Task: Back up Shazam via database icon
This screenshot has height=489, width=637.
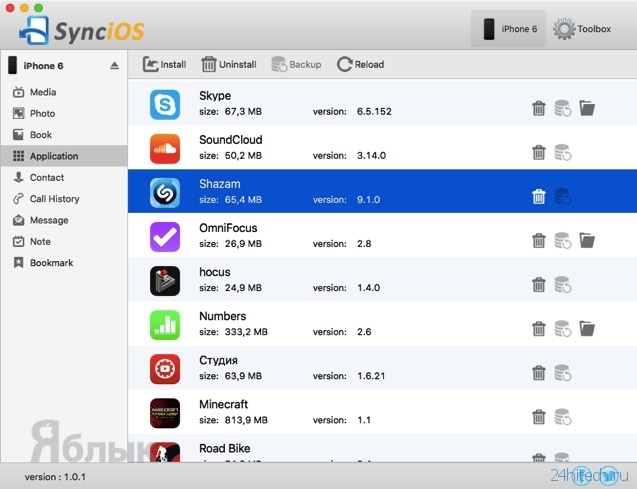Action: tap(563, 197)
